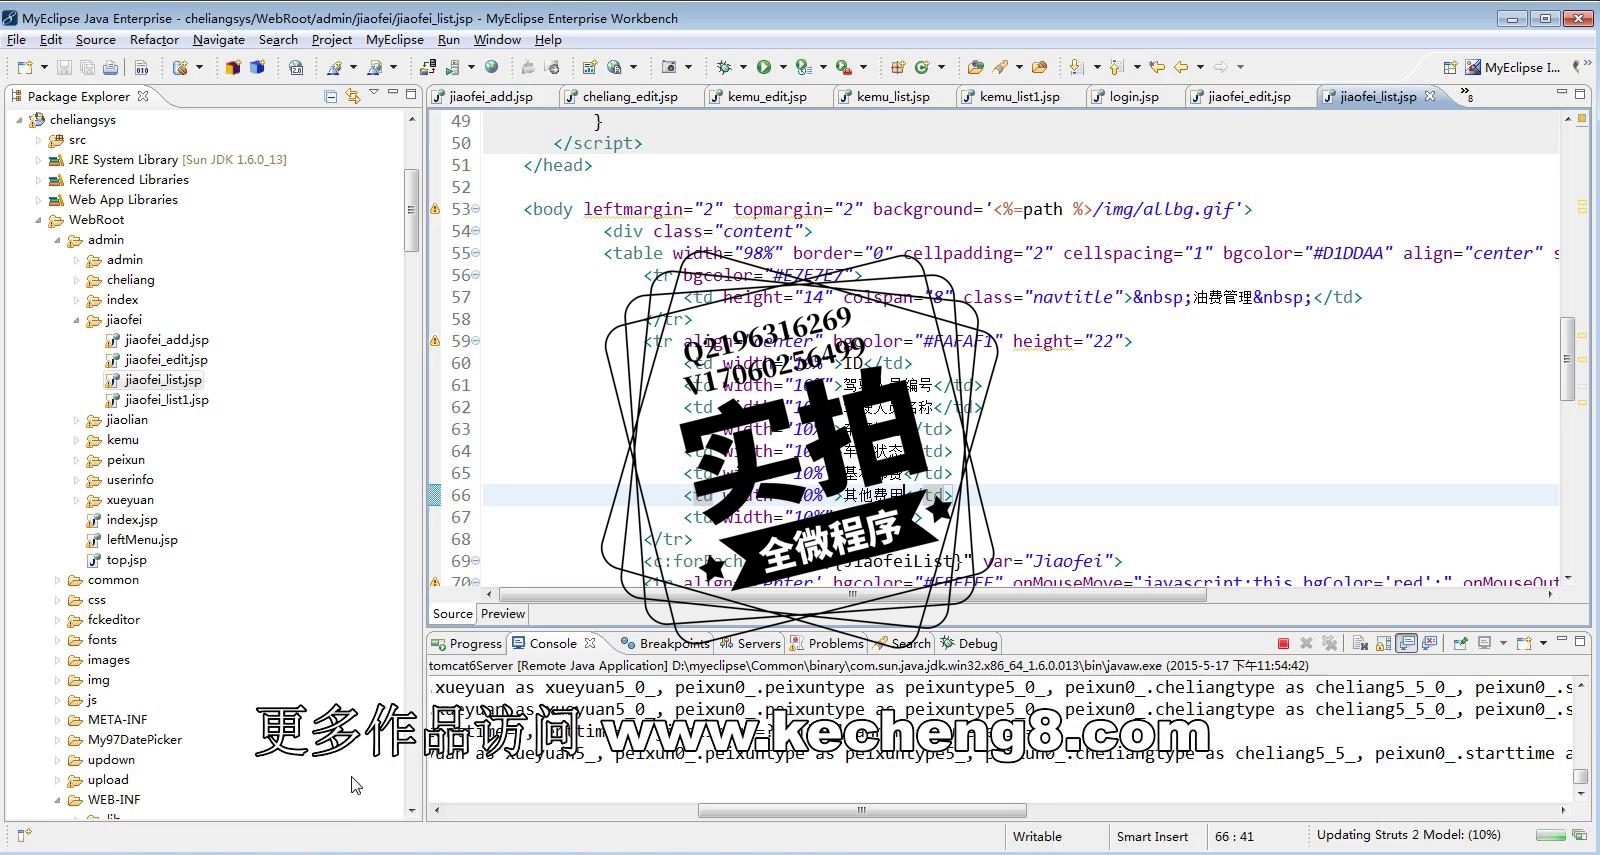Click the MyEclipse perspective button
The height and width of the screenshot is (855, 1600).
(x=1513, y=67)
